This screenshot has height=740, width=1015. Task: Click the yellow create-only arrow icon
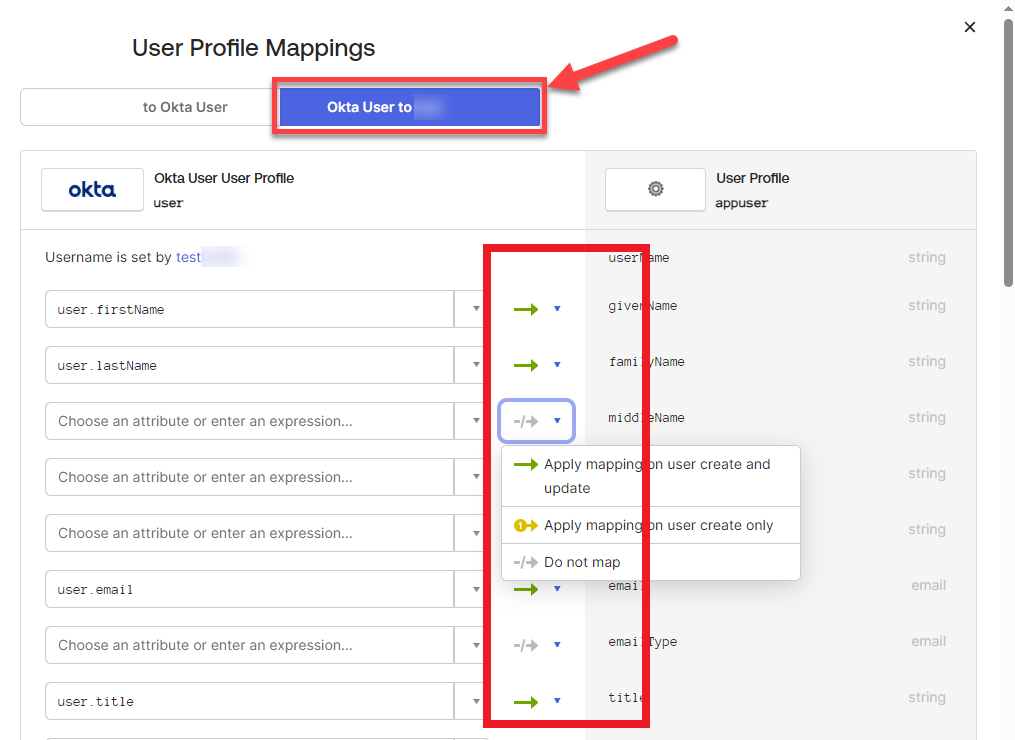(526, 525)
